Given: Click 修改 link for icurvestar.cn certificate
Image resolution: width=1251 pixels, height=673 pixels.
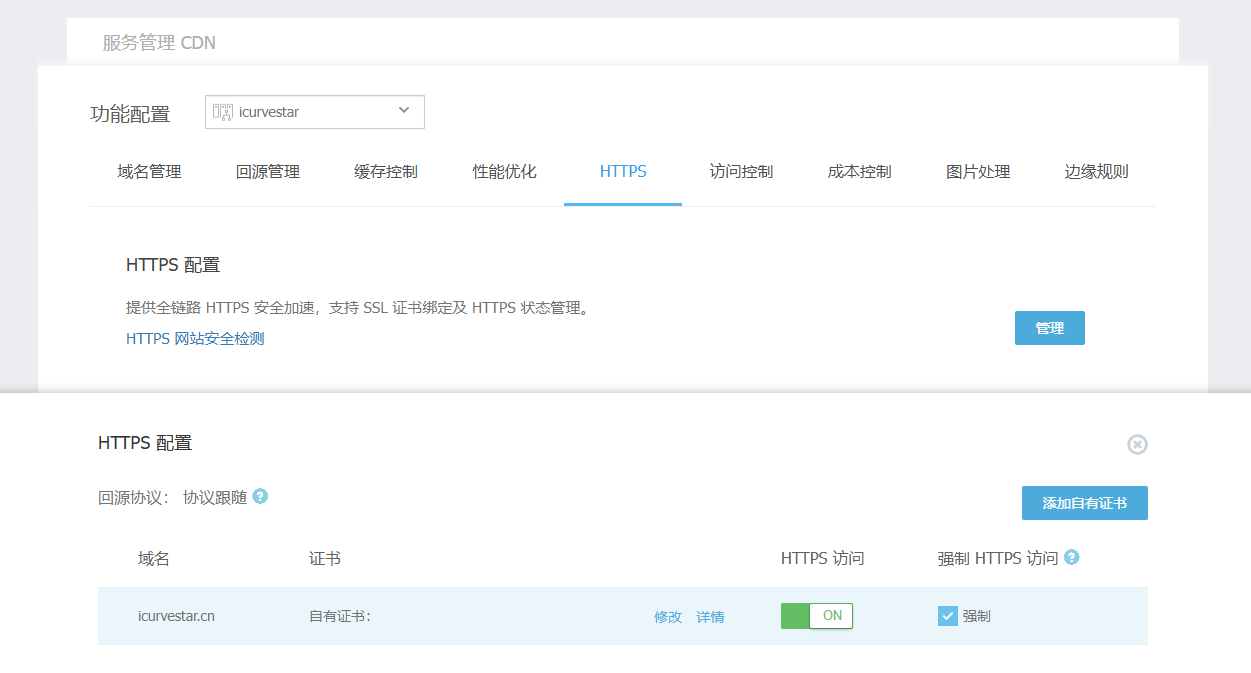Looking at the screenshot, I should coord(668,617).
